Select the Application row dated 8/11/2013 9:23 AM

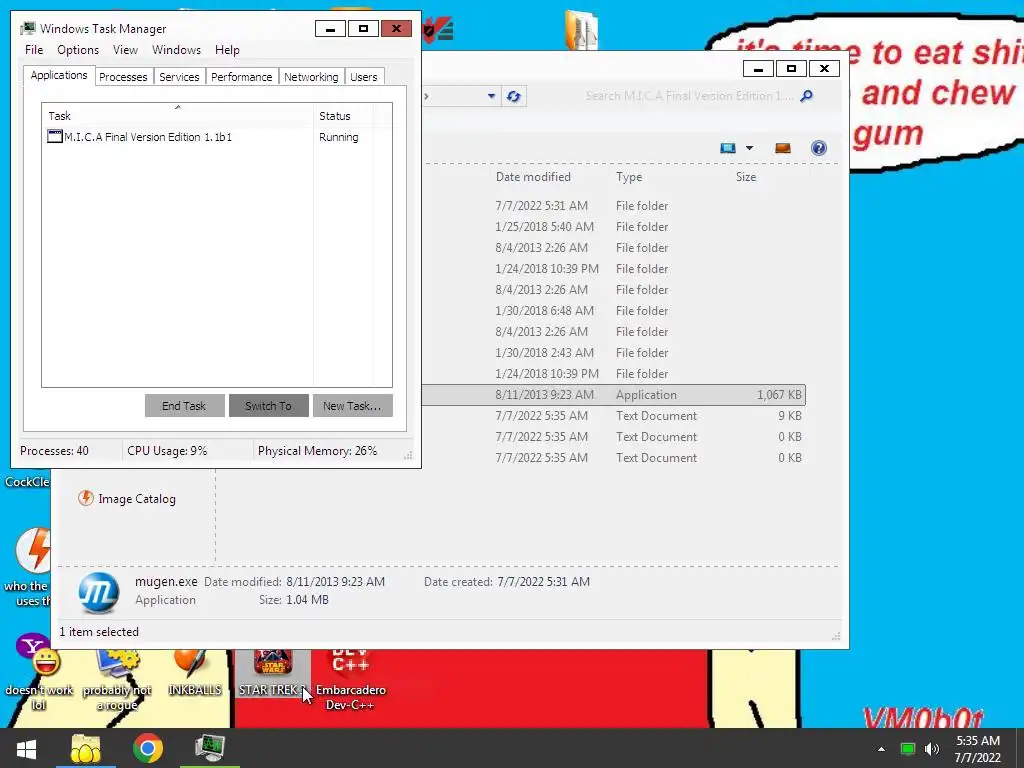(x=613, y=395)
